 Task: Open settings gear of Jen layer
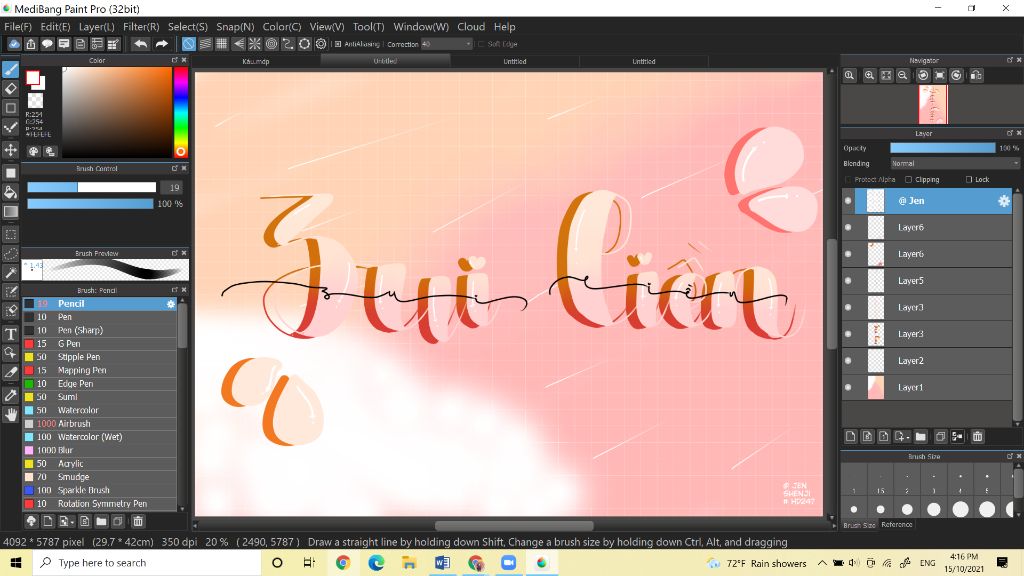click(1004, 201)
